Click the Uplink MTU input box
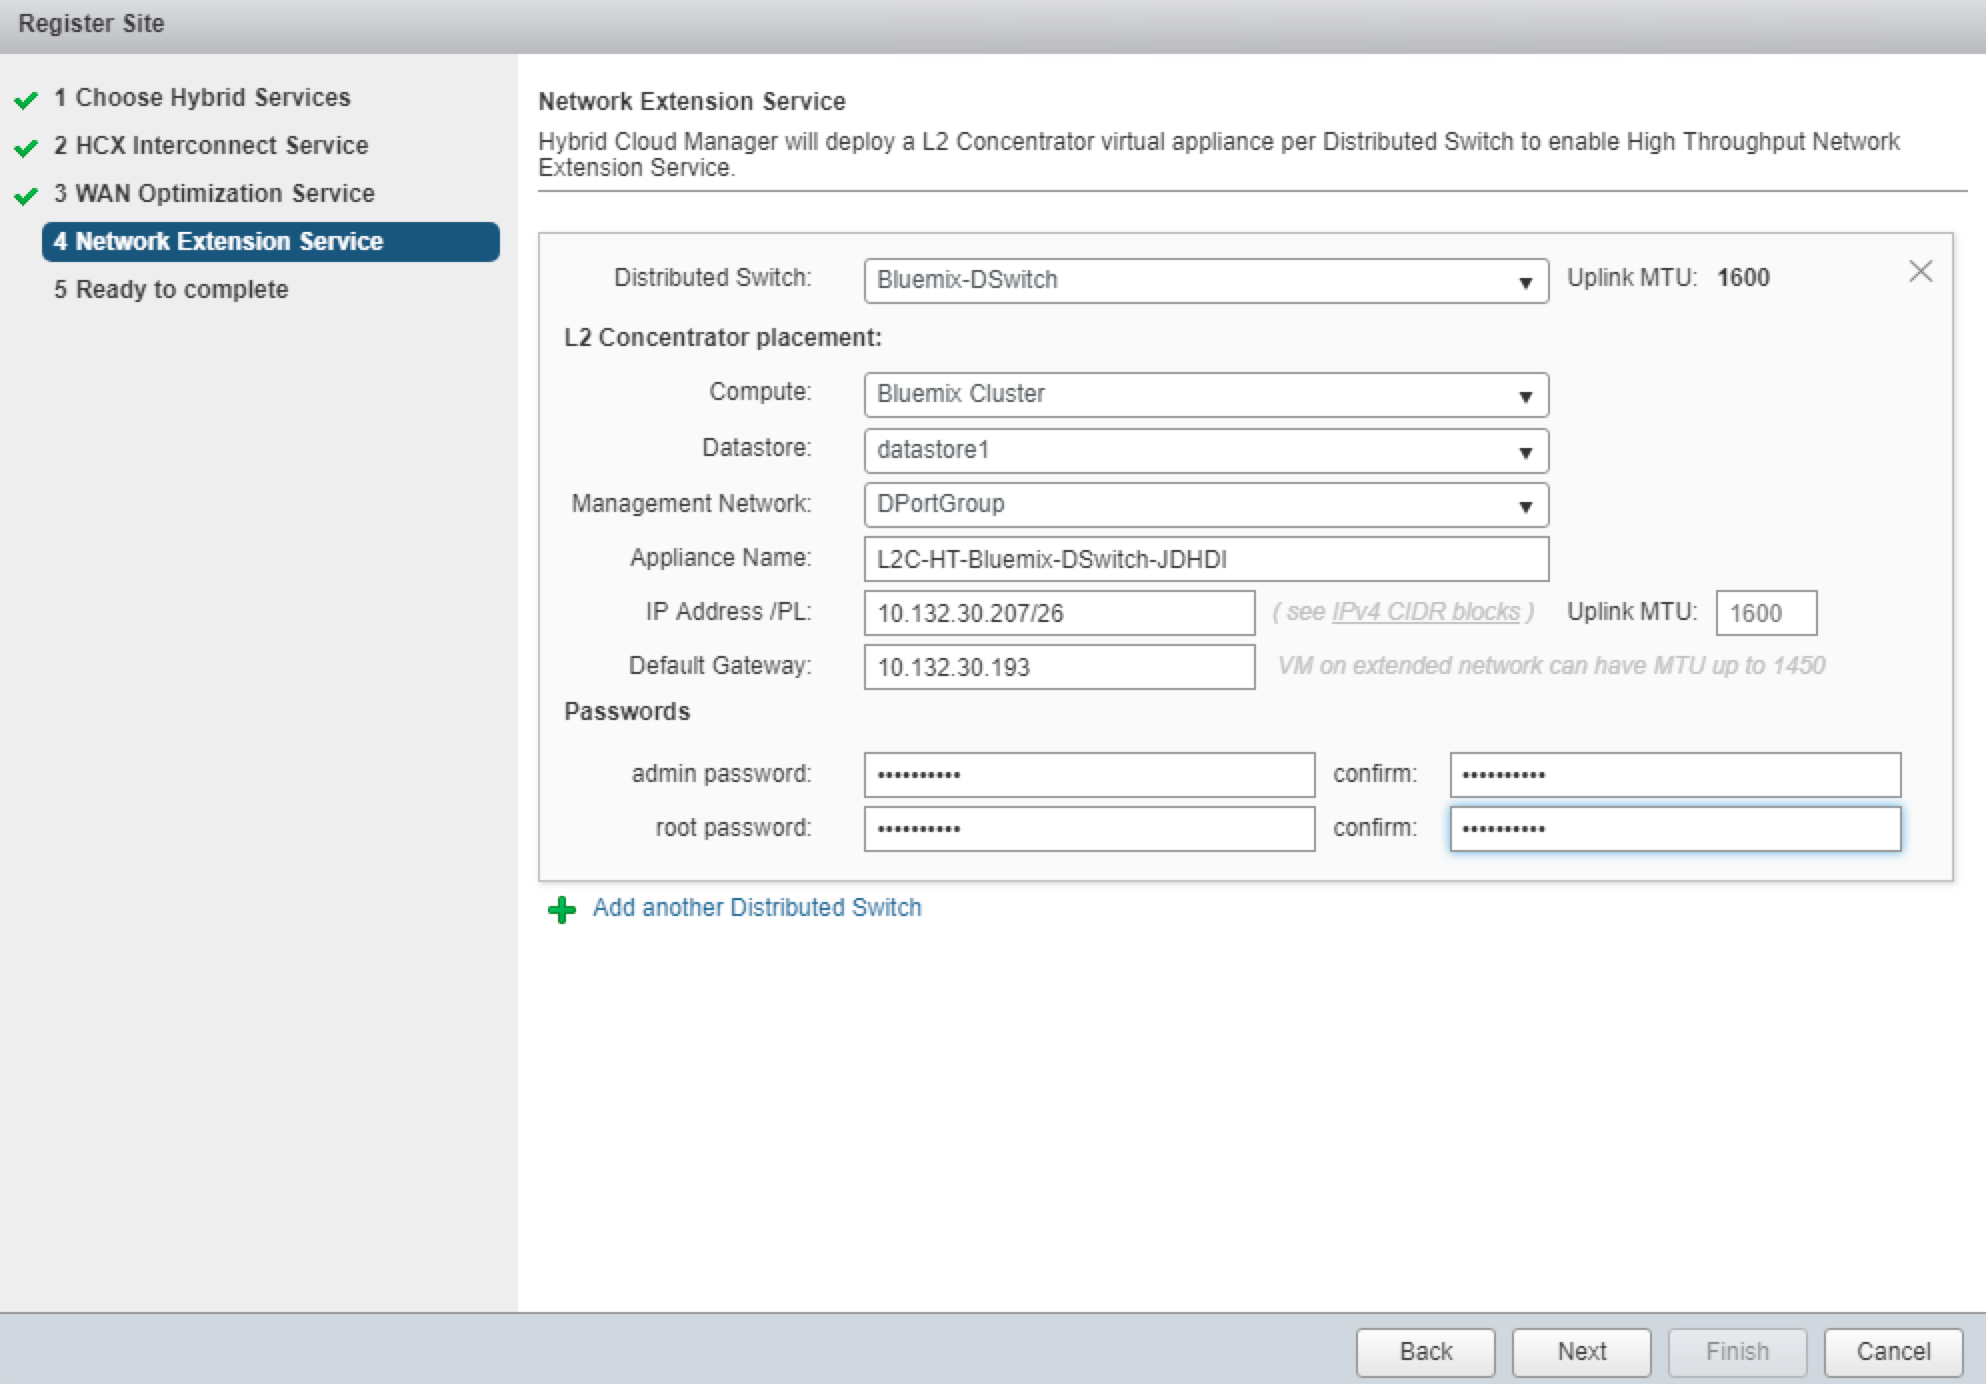Image resolution: width=1986 pixels, height=1384 pixels. point(1765,613)
